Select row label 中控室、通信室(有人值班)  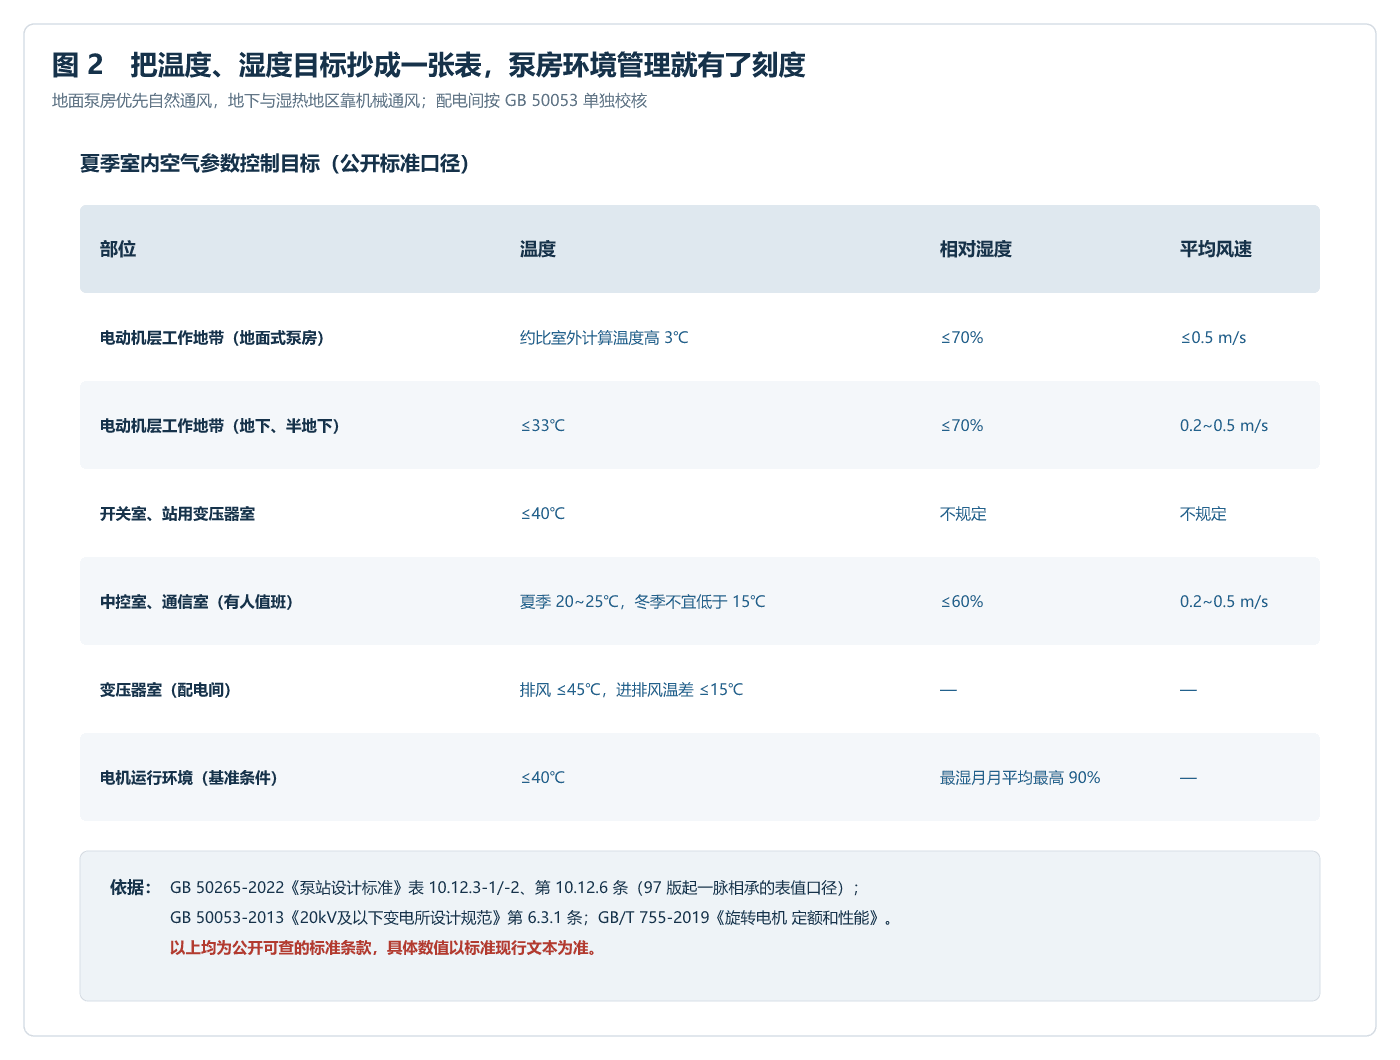197,602
